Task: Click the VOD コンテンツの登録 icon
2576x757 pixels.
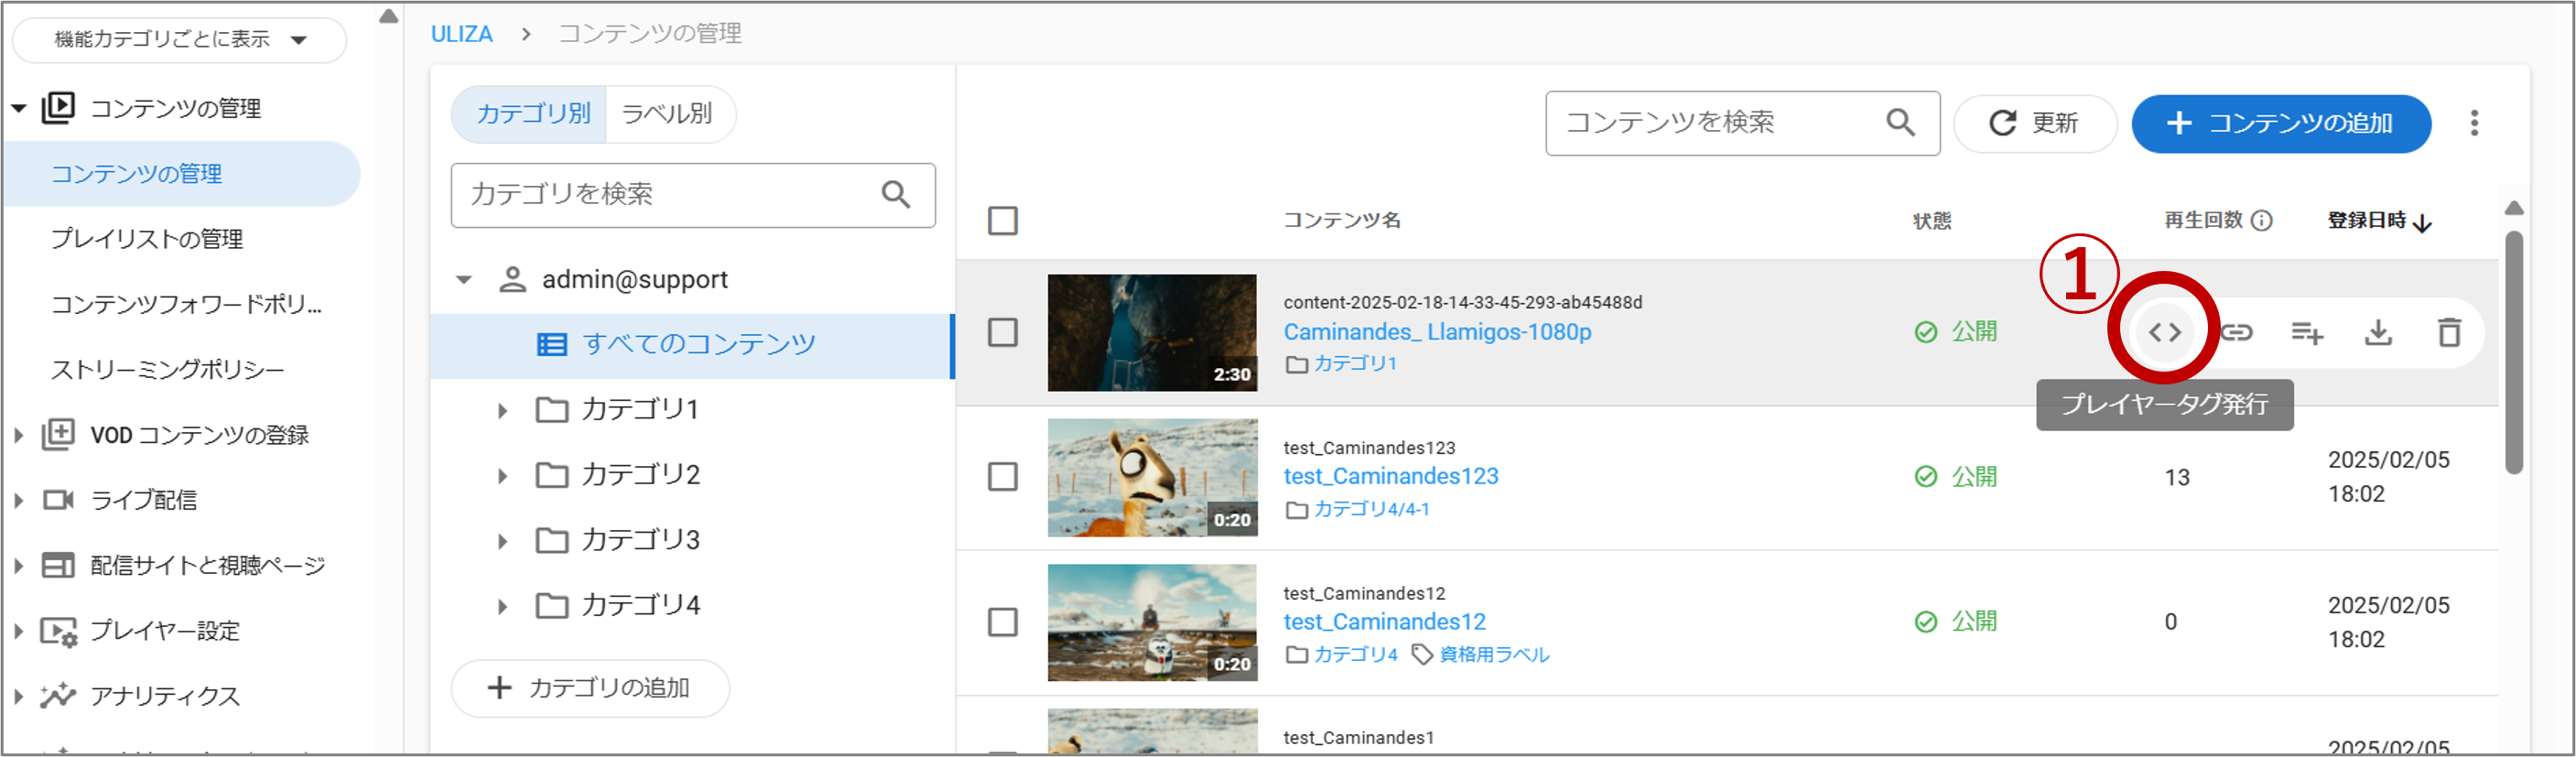Action: (x=58, y=434)
